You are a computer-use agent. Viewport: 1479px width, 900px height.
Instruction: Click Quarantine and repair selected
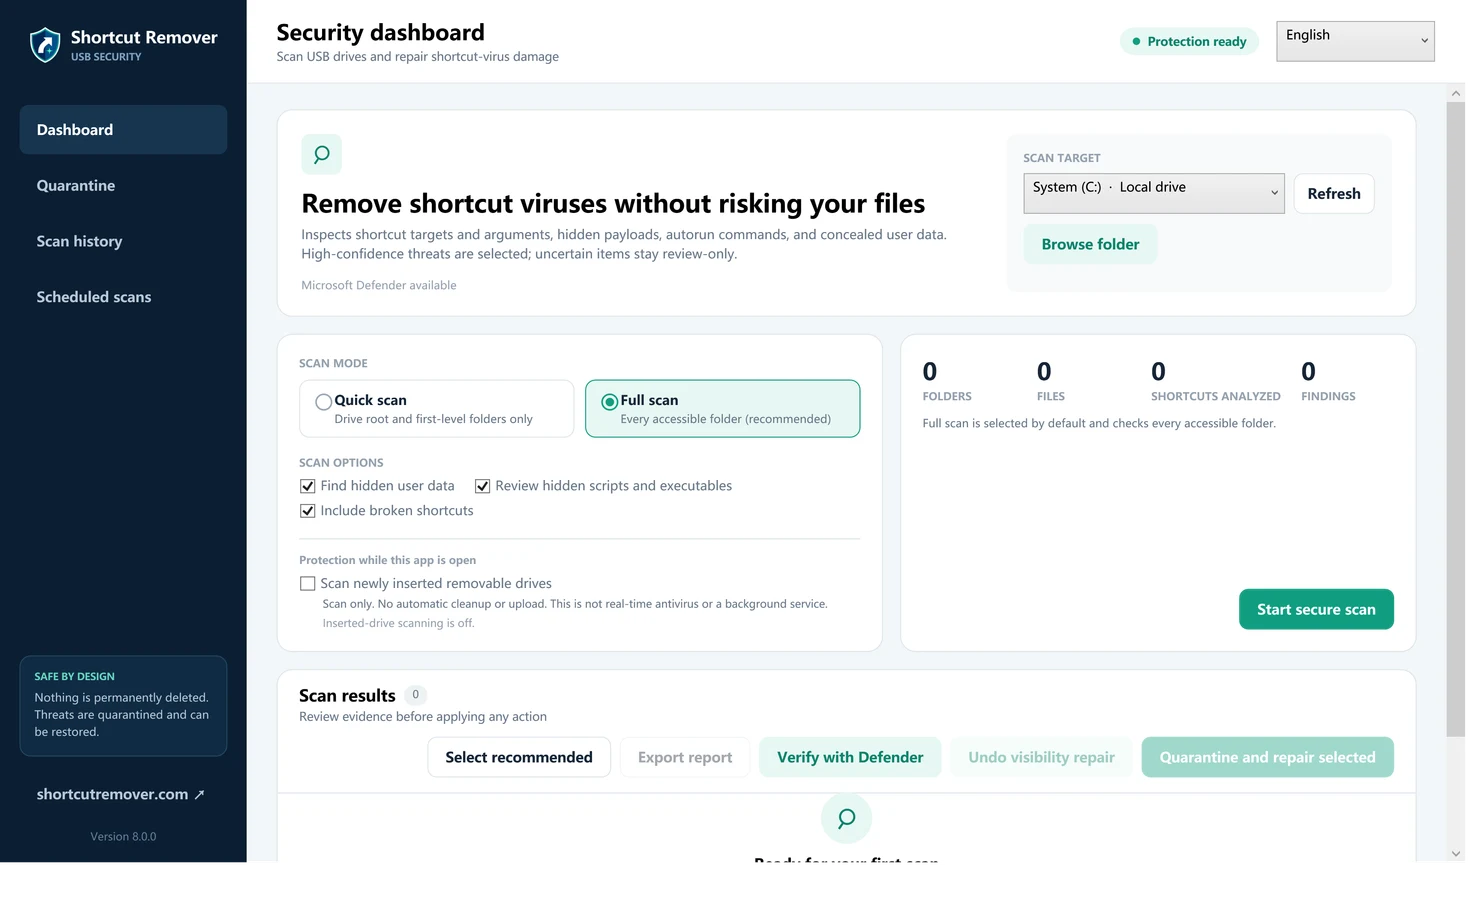[x=1267, y=758]
